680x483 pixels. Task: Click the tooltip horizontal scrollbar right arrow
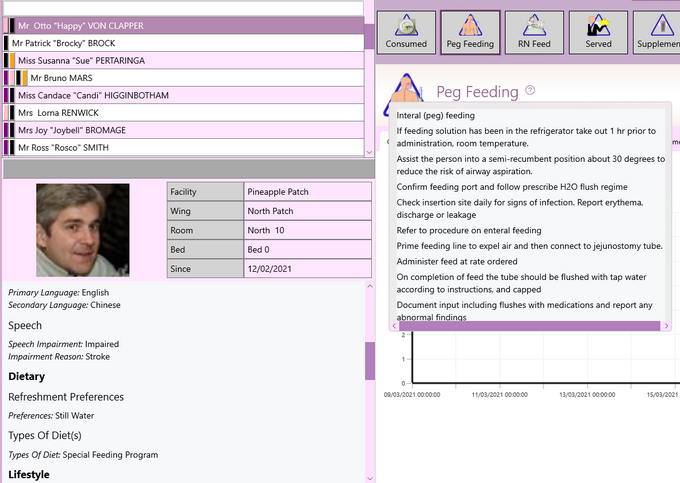pos(667,326)
